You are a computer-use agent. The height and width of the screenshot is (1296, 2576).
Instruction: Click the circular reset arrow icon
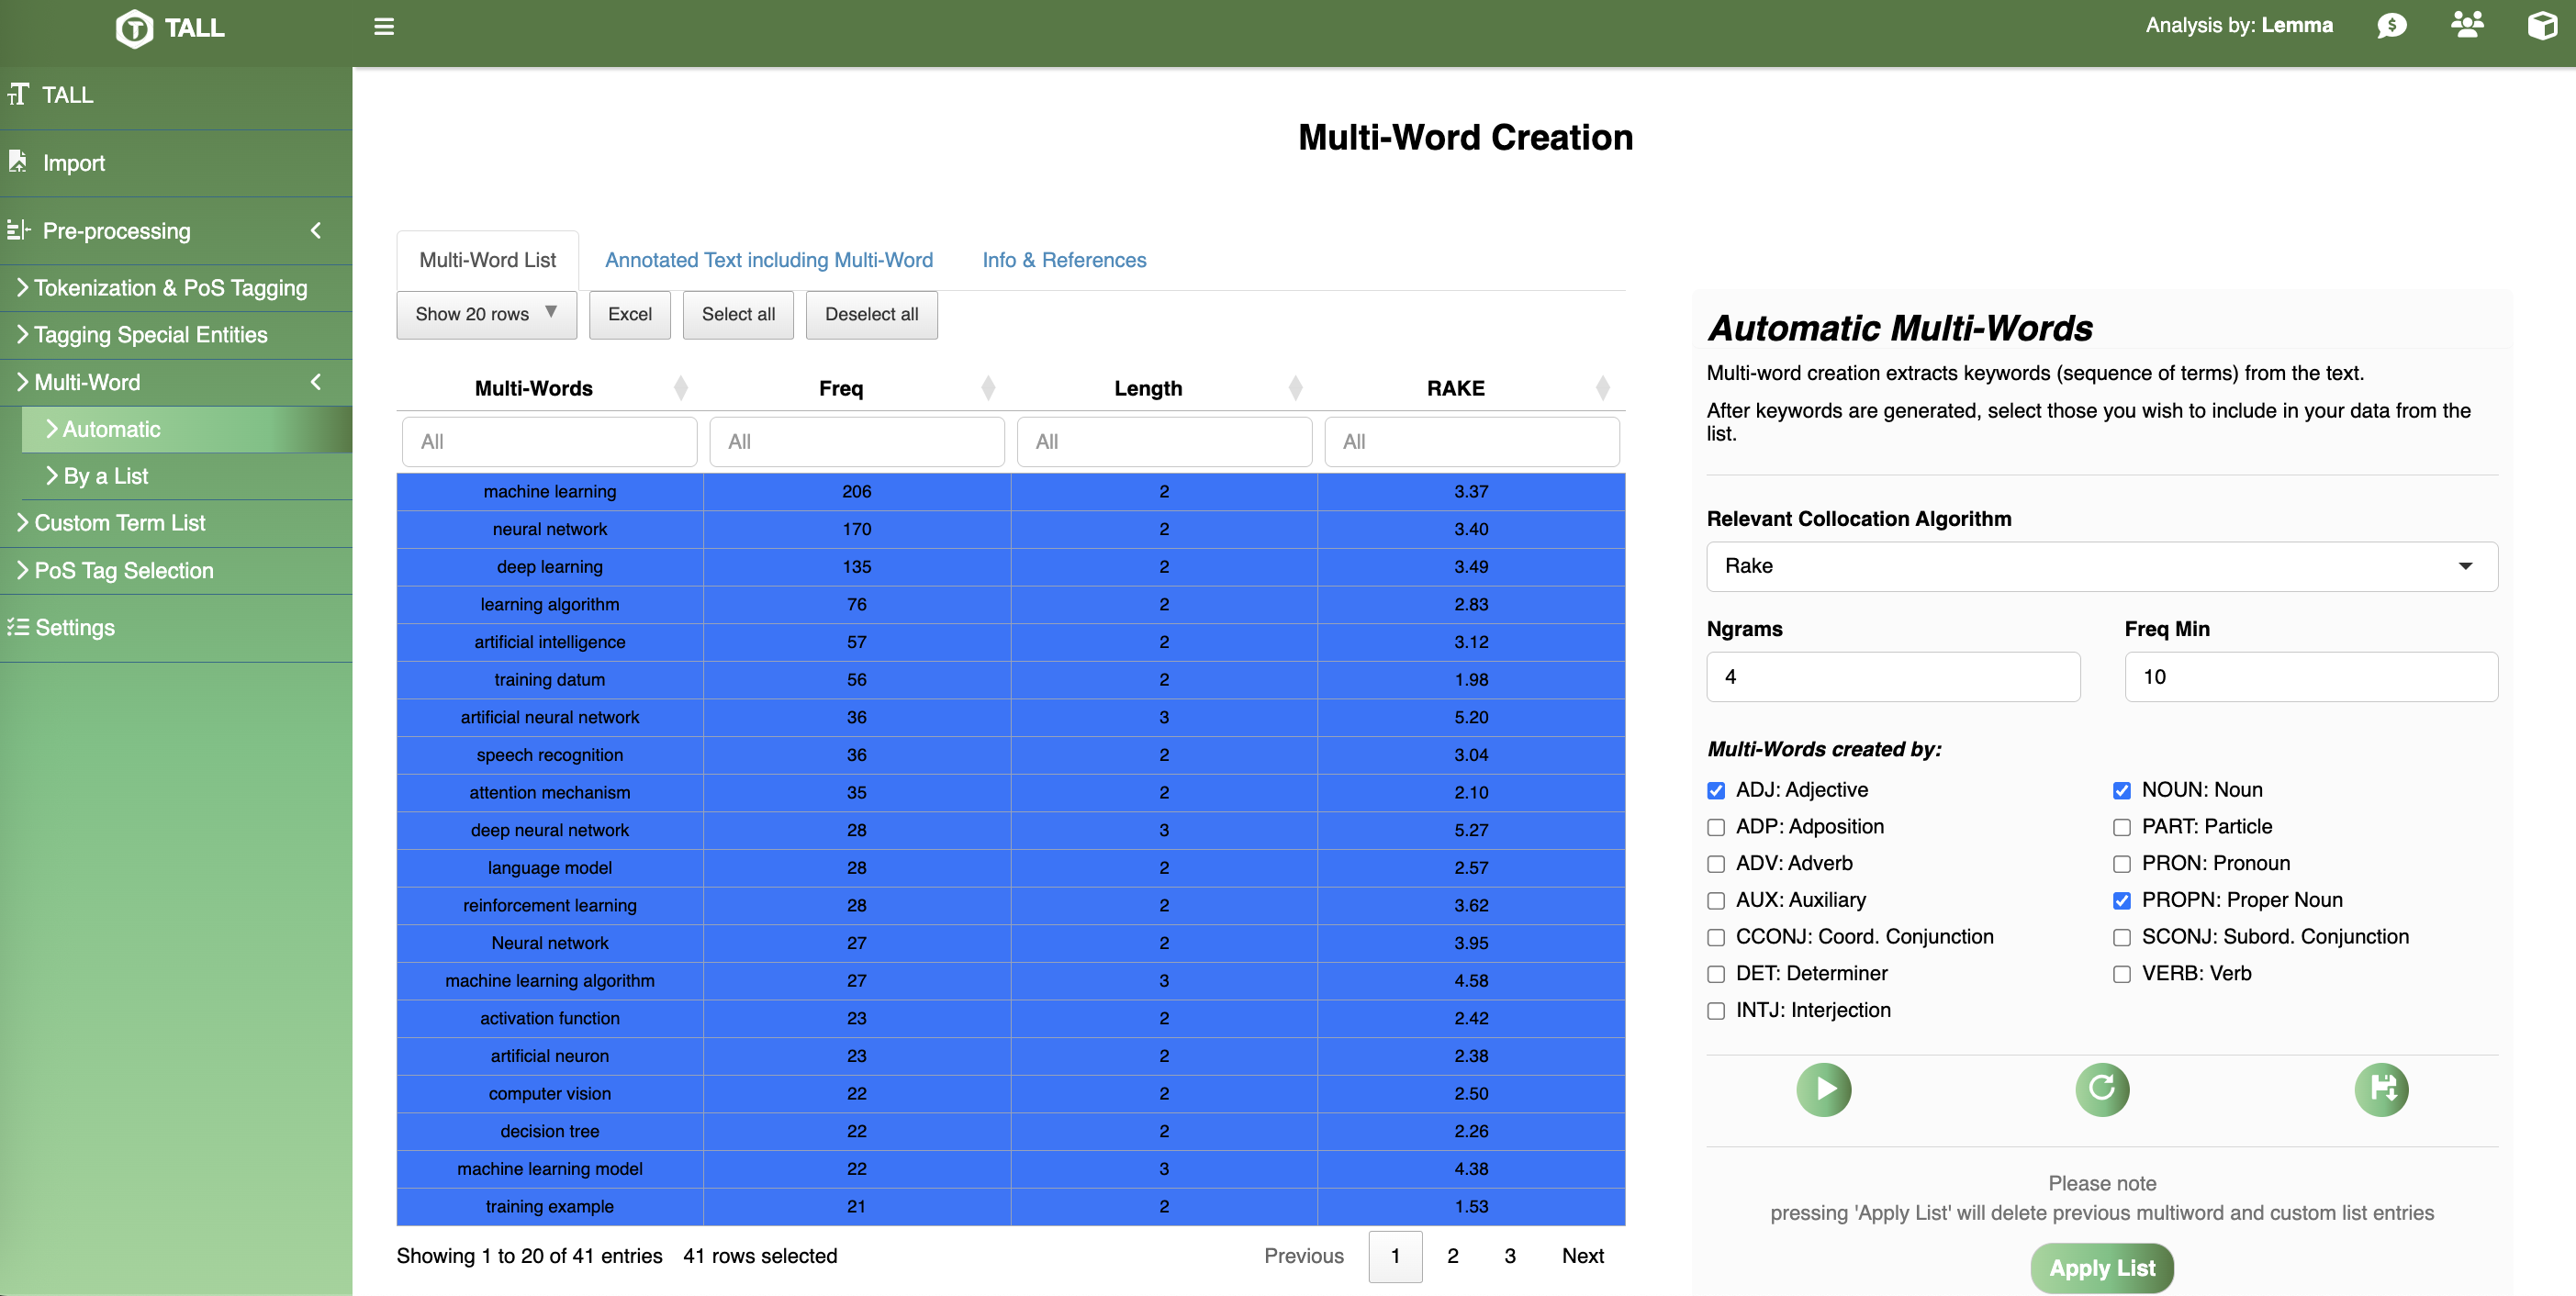[x=2102, y=1089]
